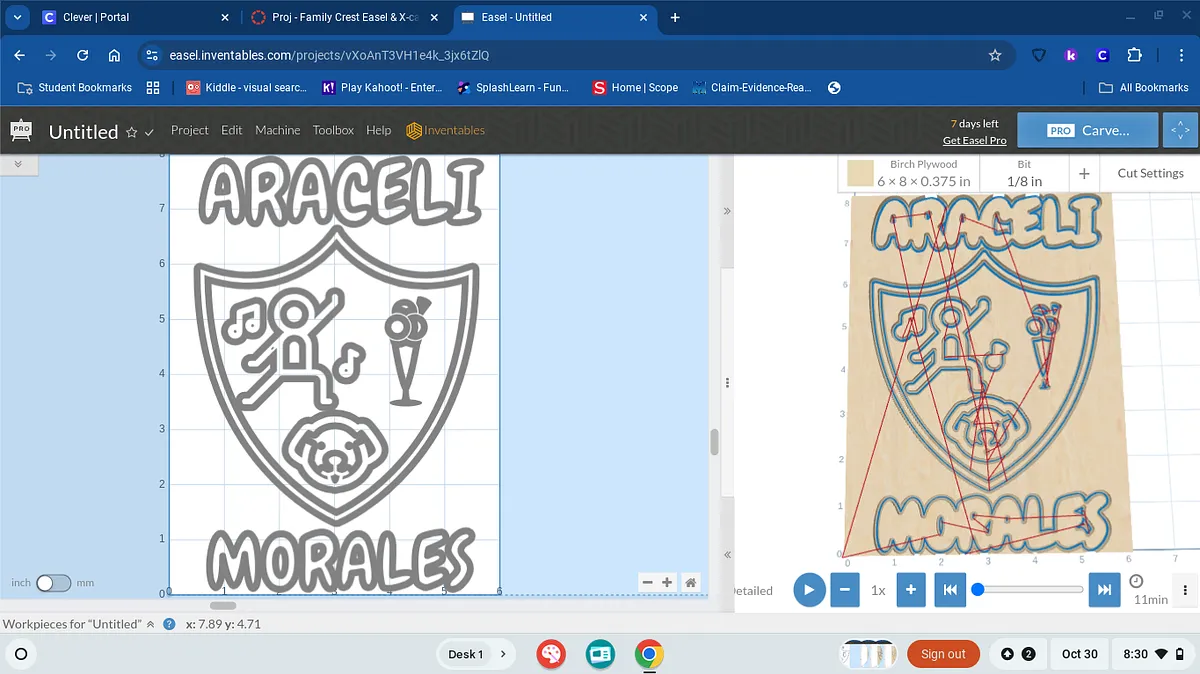The height and width of the screenshot is (674, 1200).
Task: Click the home reset view icon
Action: tap(690, 582)
